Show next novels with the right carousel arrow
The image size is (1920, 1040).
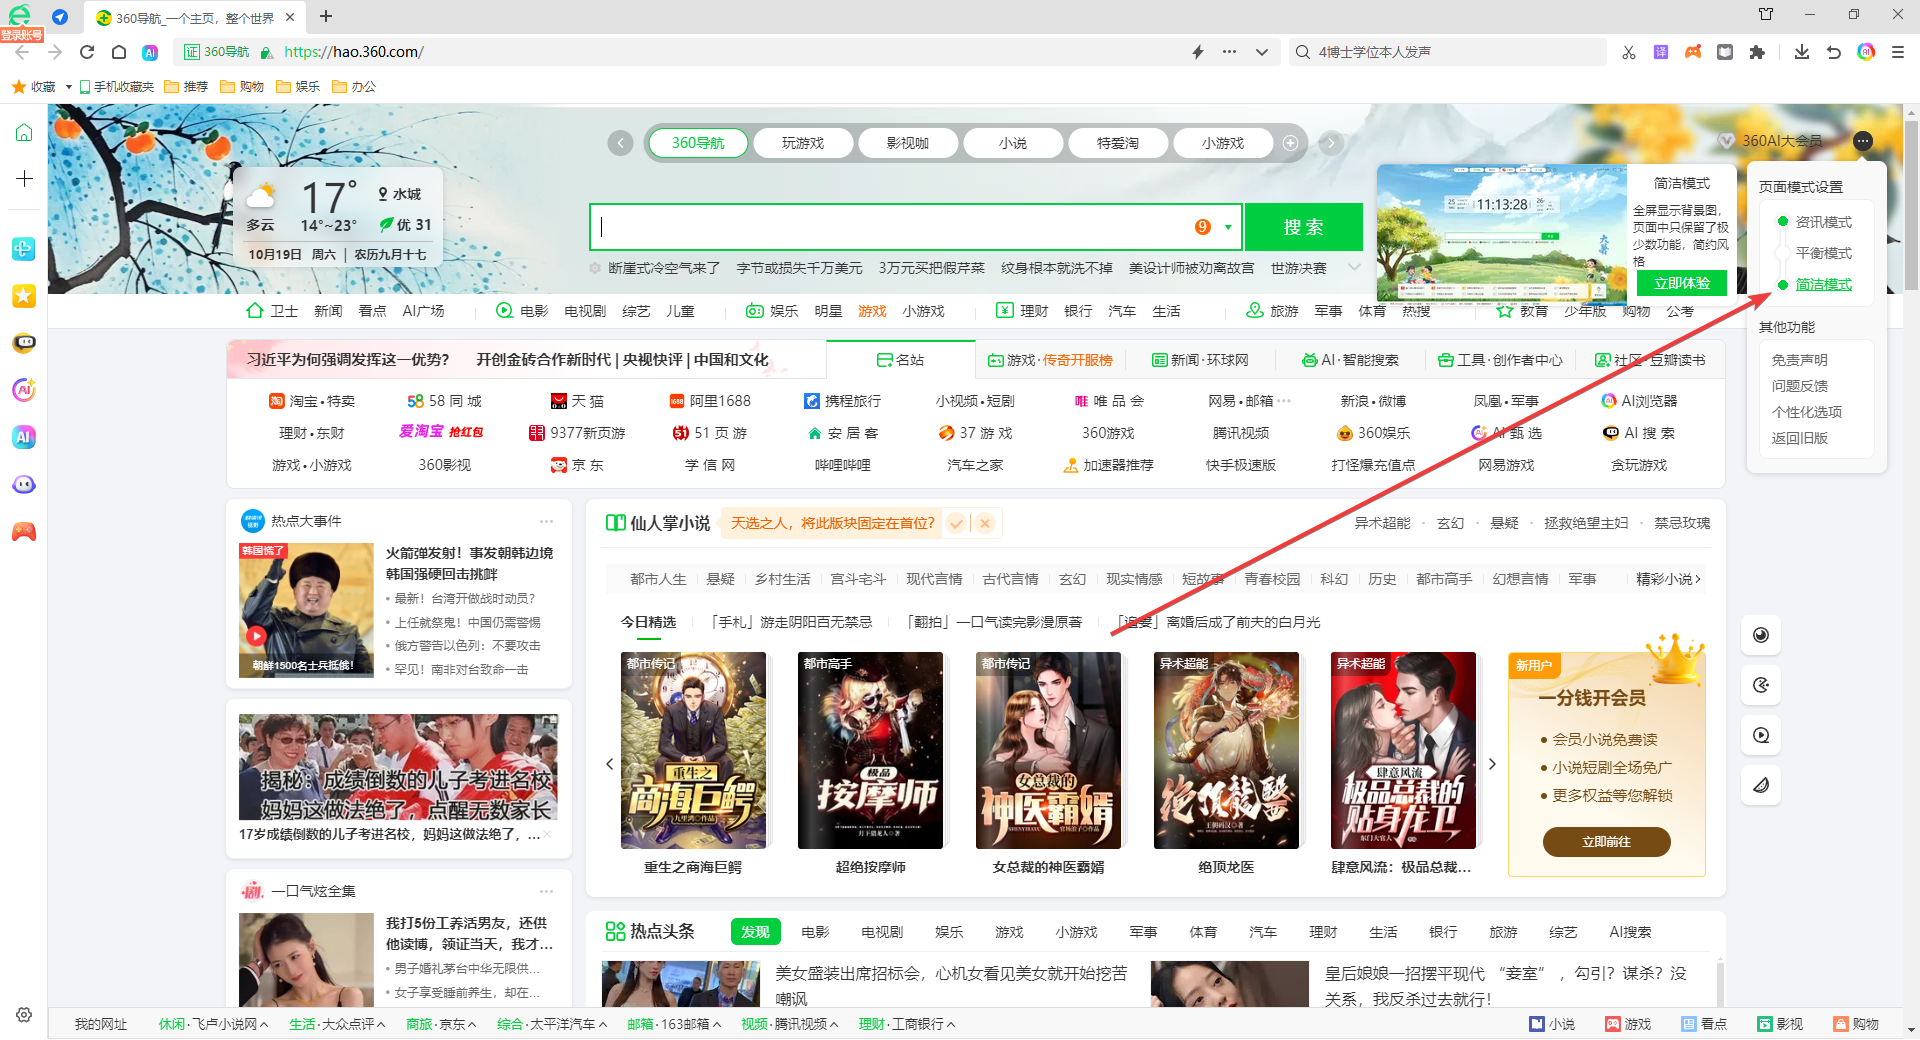(x=1492, y=764)
